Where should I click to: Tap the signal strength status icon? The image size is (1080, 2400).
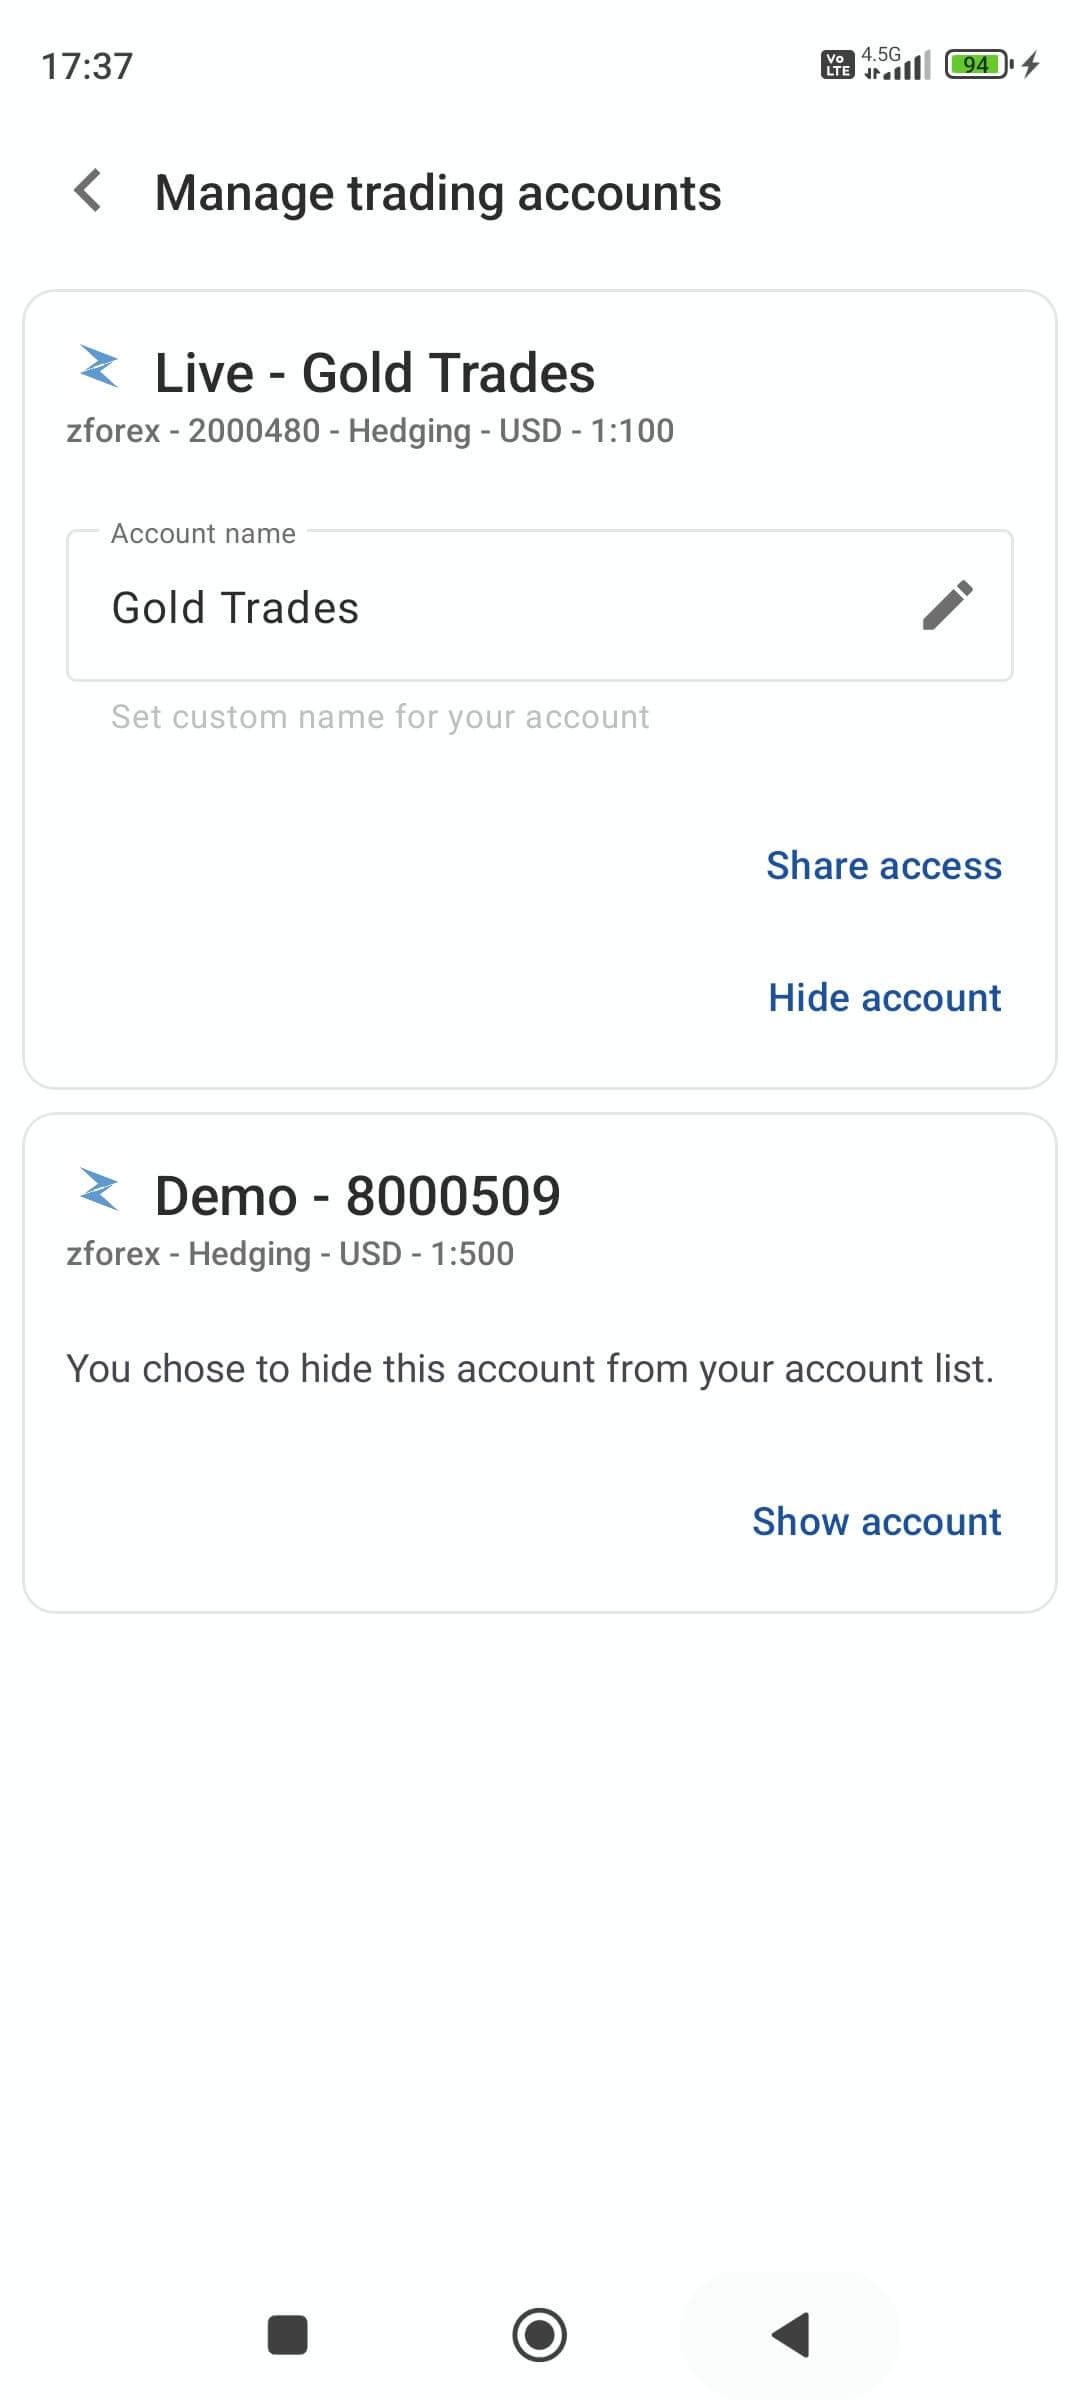tap(897, 65)
